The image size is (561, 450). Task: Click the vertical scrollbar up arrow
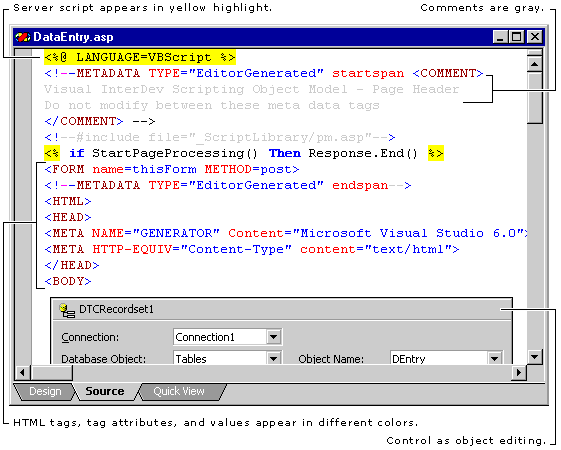click(x=535, y=64)
